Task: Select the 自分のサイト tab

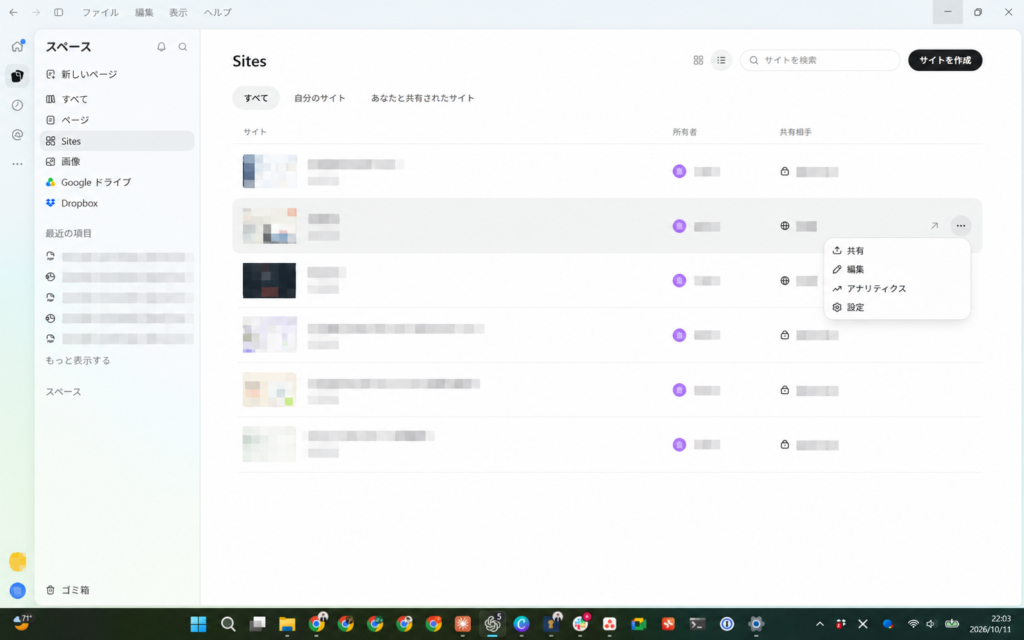Action: tap(319, 98)
